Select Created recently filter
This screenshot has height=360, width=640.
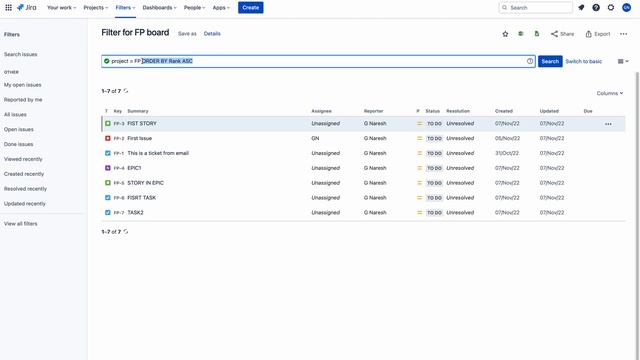coord(24,174)
